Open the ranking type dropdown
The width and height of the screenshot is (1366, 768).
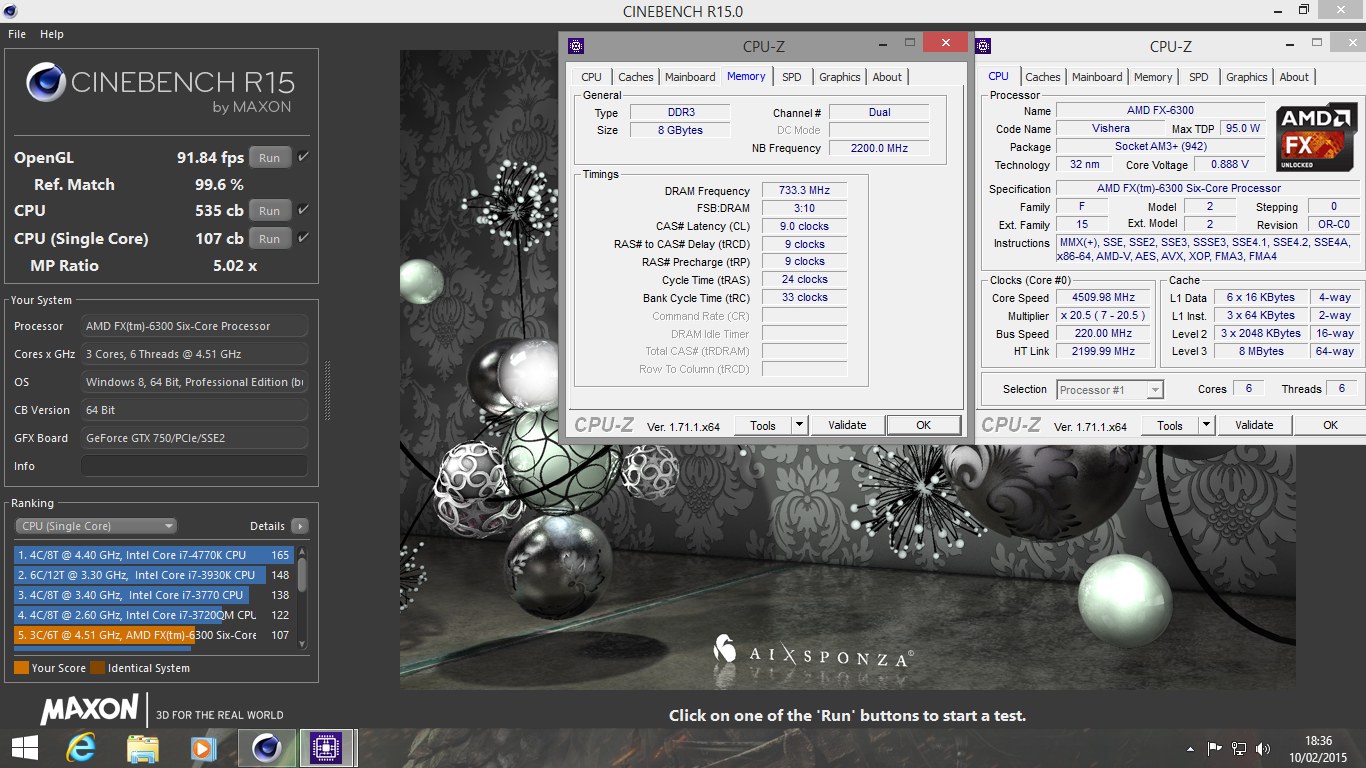(95, 526)
